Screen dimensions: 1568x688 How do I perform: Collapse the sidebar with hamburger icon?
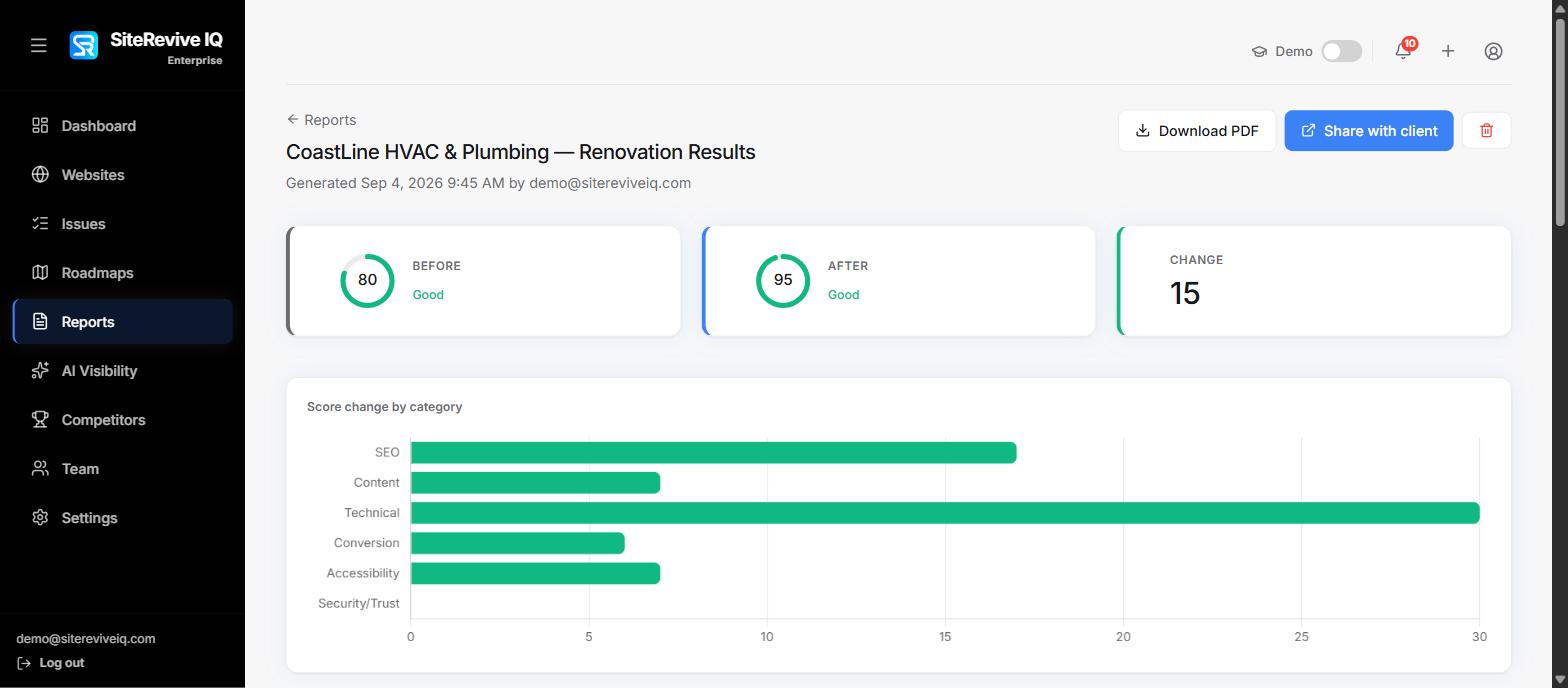(39, 45)
